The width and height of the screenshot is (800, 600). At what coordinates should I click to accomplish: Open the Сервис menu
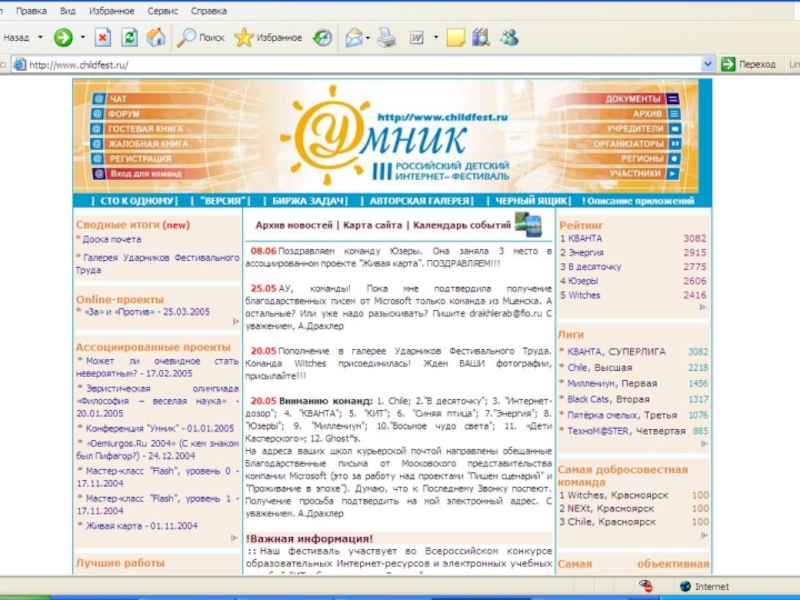point(163,11)
